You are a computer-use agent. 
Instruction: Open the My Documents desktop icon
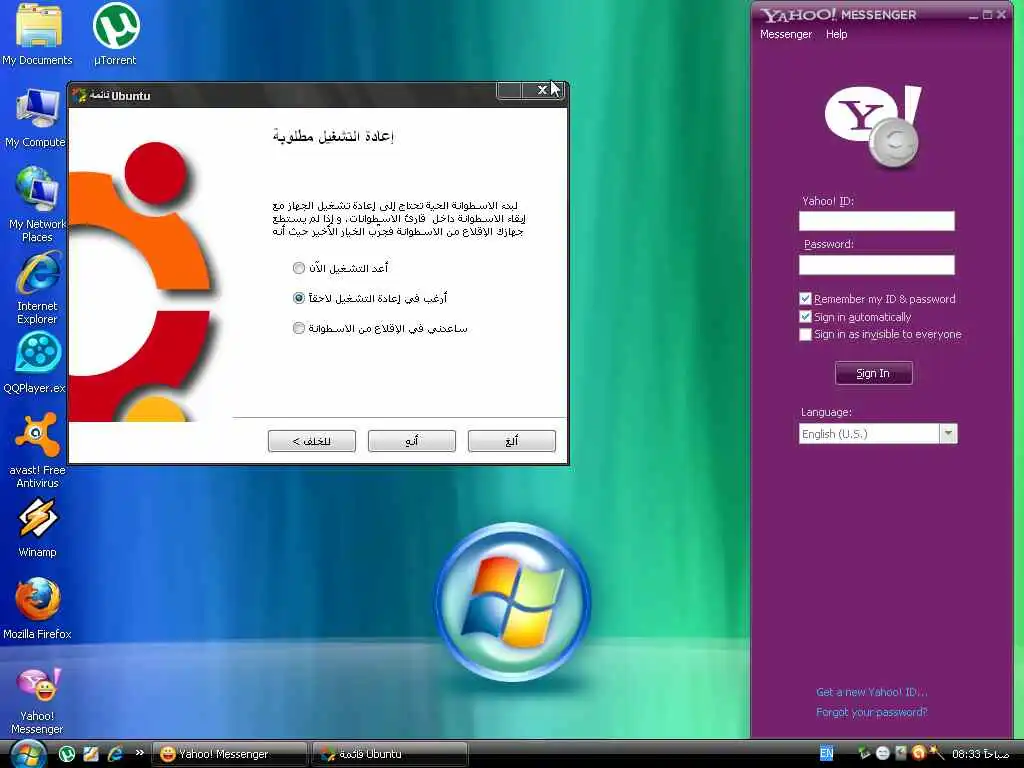point(37,34)
